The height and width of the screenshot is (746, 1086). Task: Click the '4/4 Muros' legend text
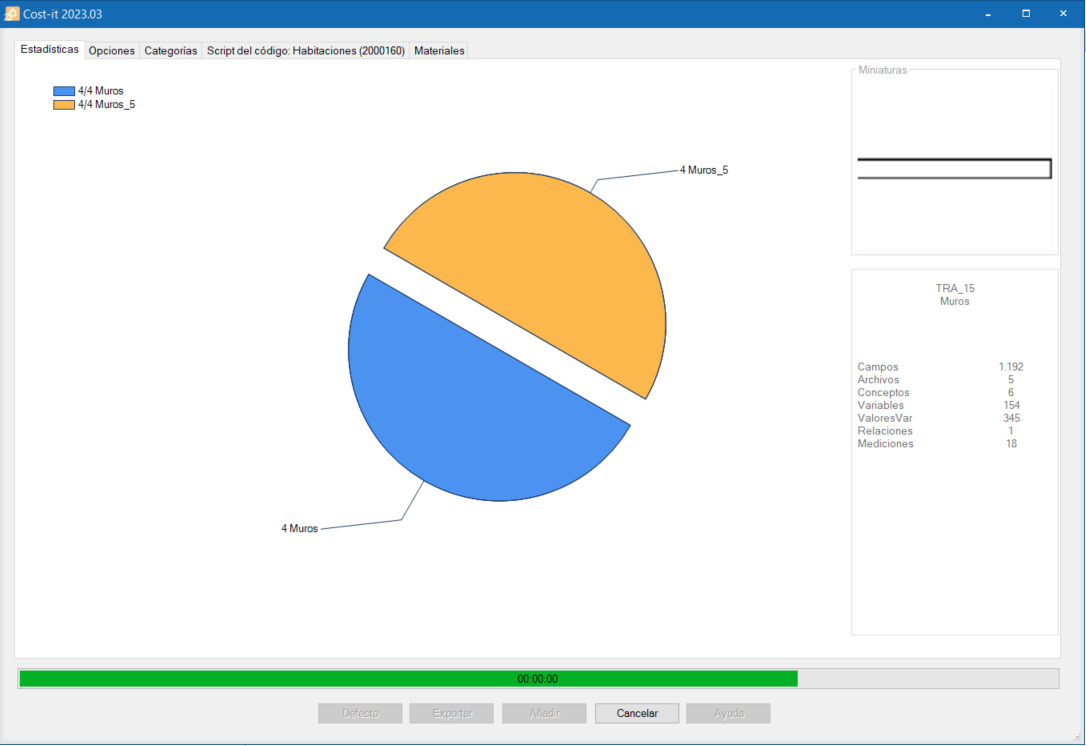click(100, 91)
